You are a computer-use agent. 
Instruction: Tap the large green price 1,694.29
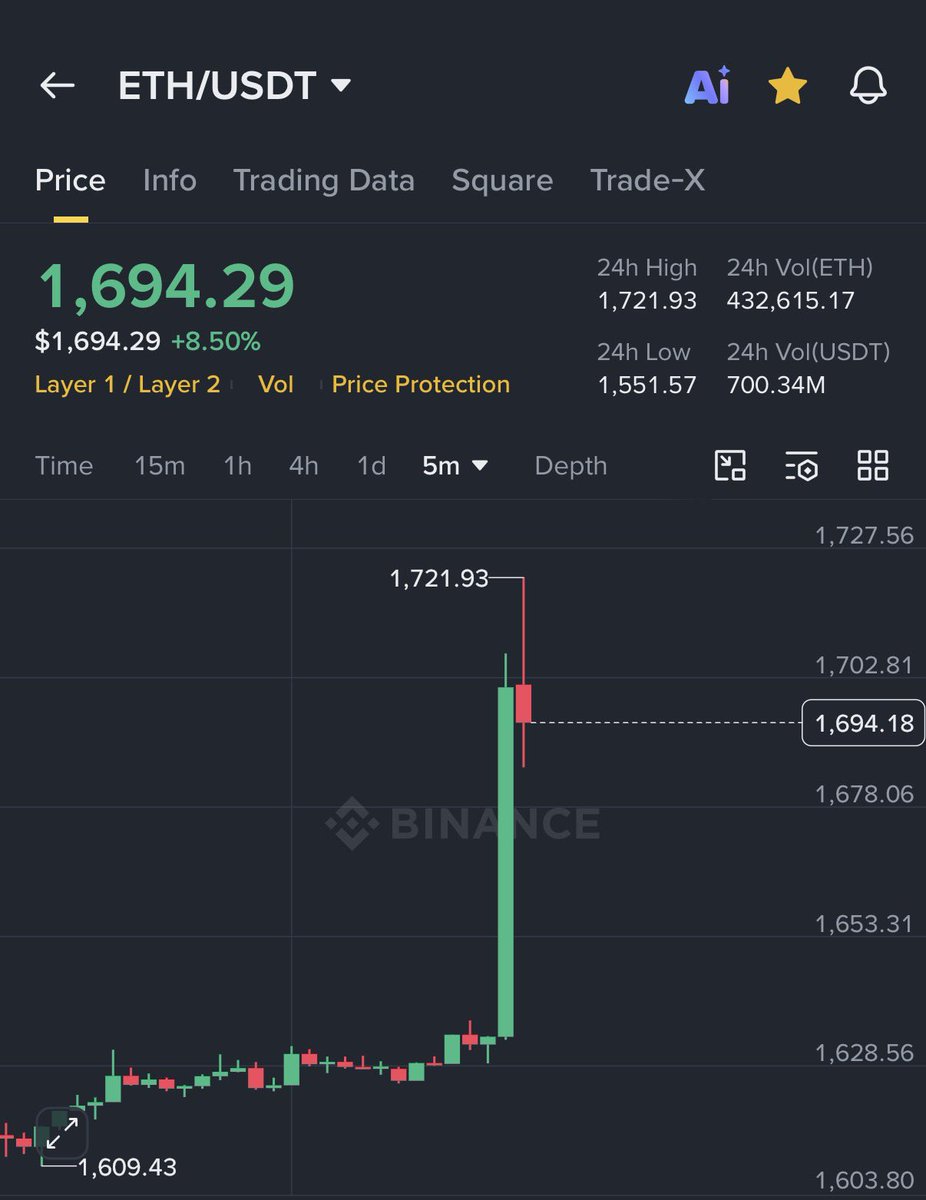(166, 287)
